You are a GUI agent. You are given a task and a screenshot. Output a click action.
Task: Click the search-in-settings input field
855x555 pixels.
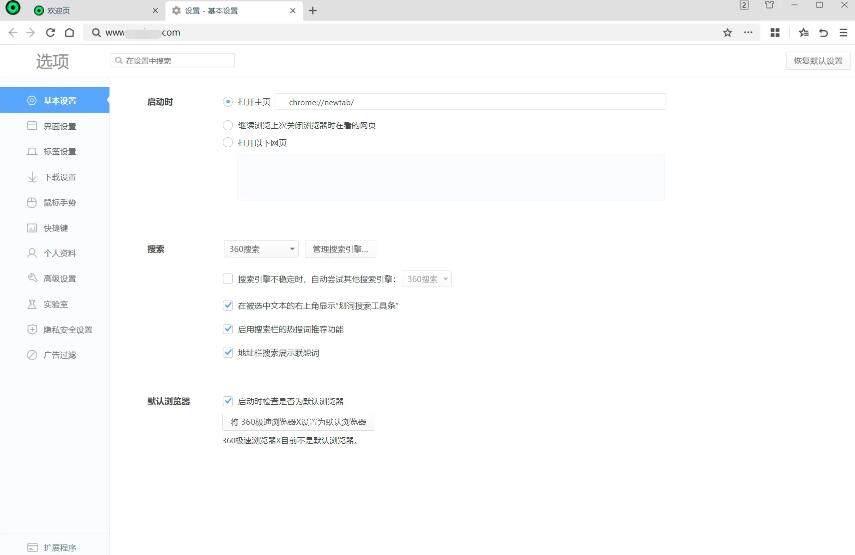tap(173, 61)
